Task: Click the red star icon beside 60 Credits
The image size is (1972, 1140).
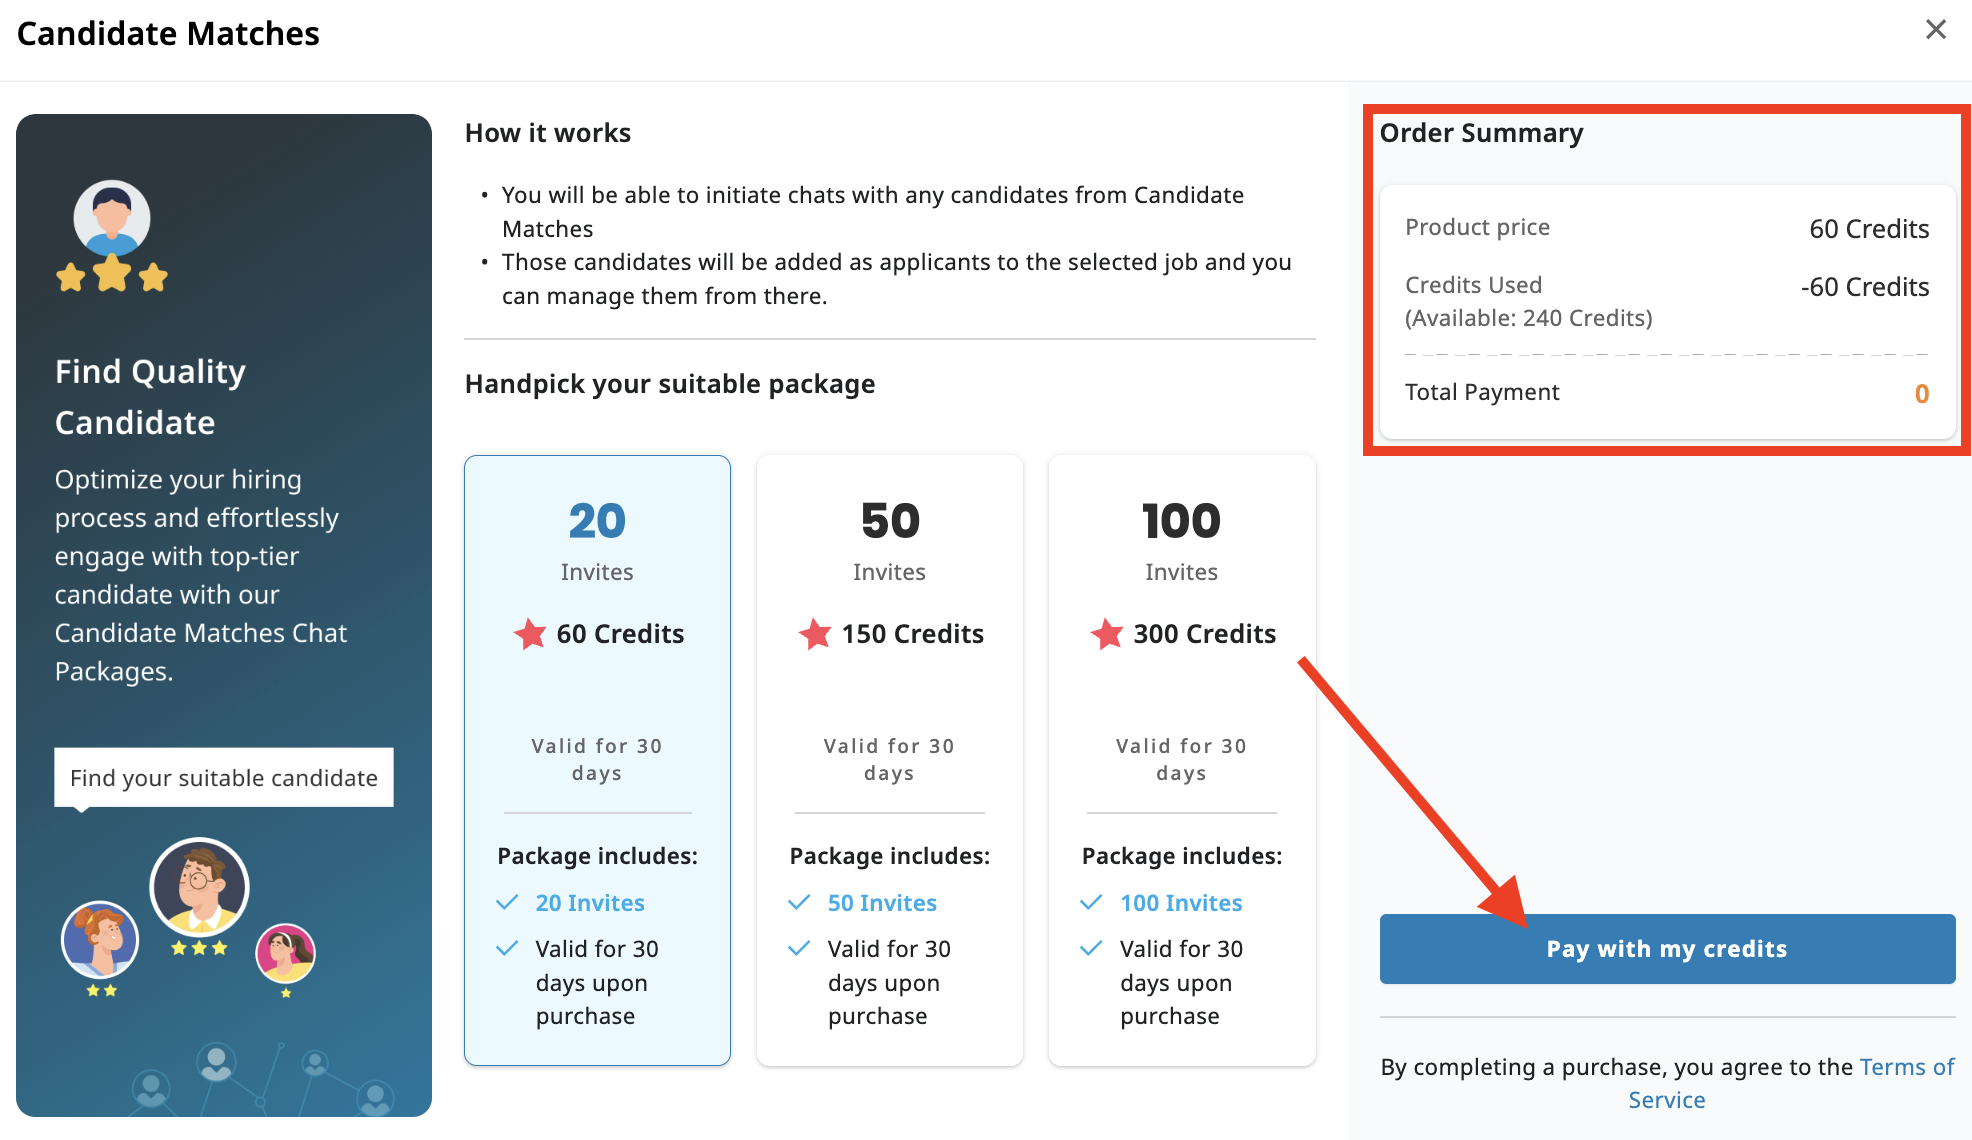Action: [530, 634]
